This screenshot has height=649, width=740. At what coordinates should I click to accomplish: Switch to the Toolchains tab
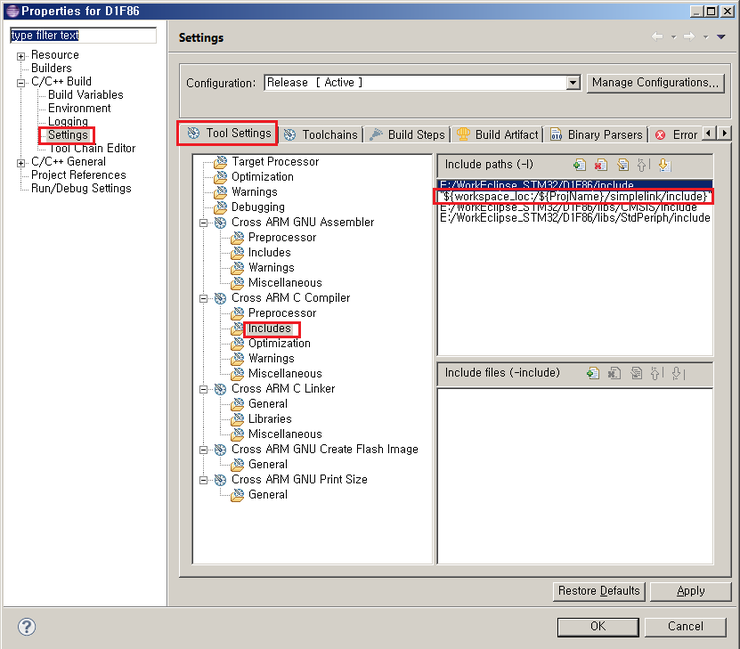click(x=321, y=135)
